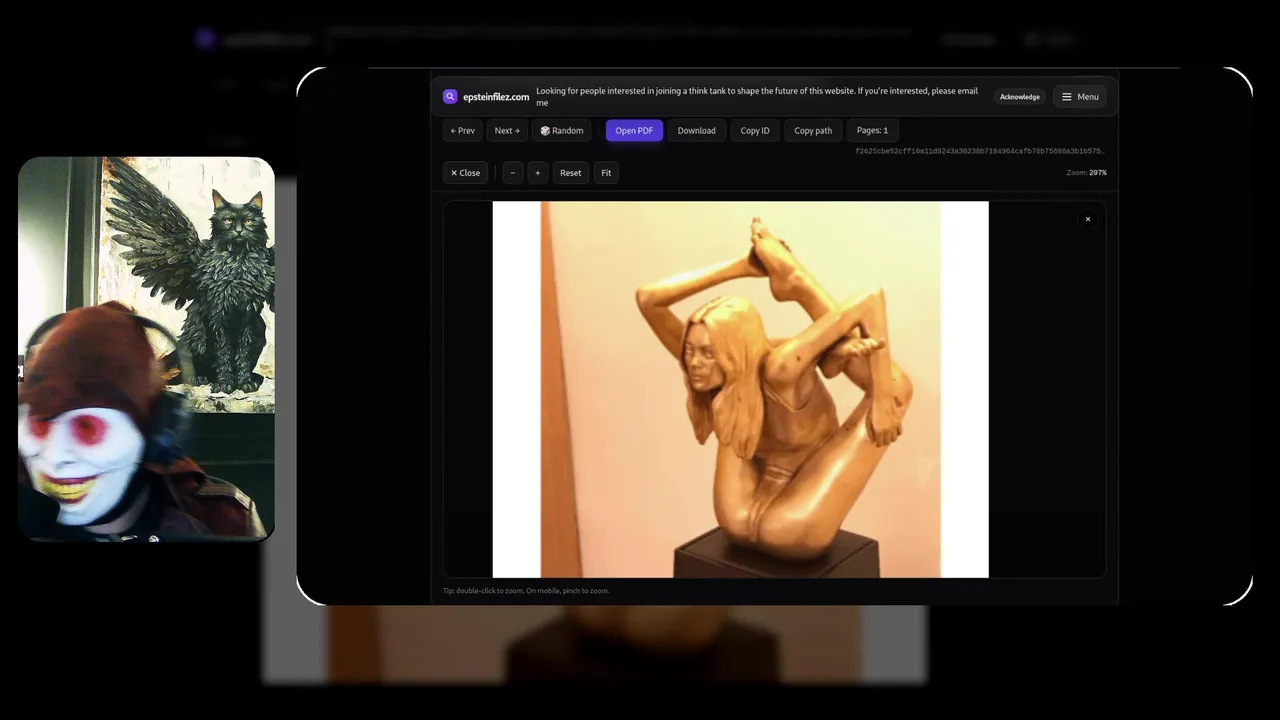Download the current file
The height and width of the screenshot is (720, 1280).
(x=697, y=131)
